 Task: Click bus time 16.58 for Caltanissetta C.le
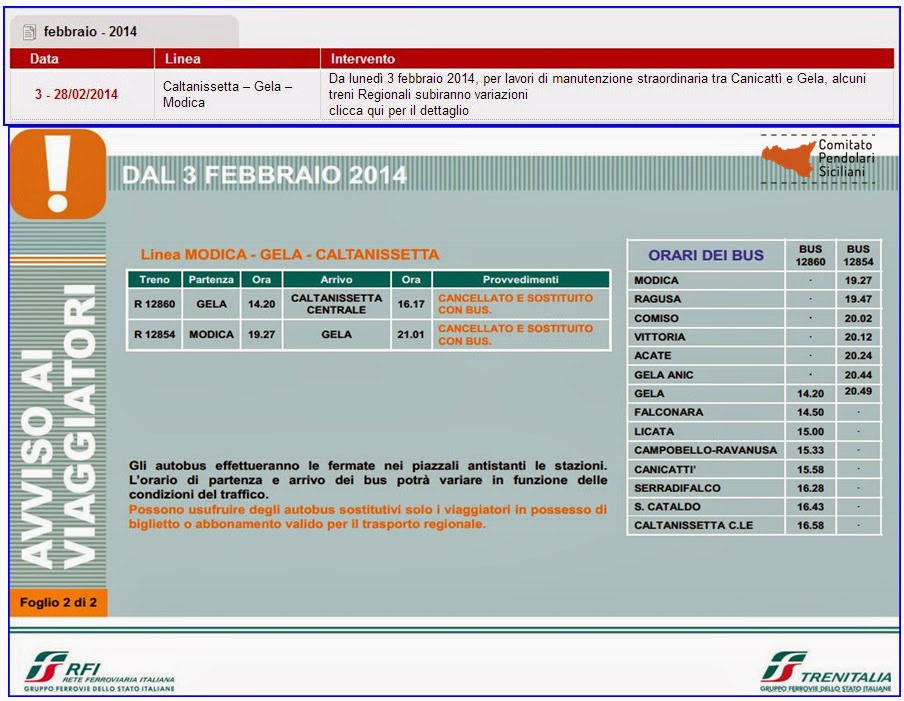click(810, 526)
